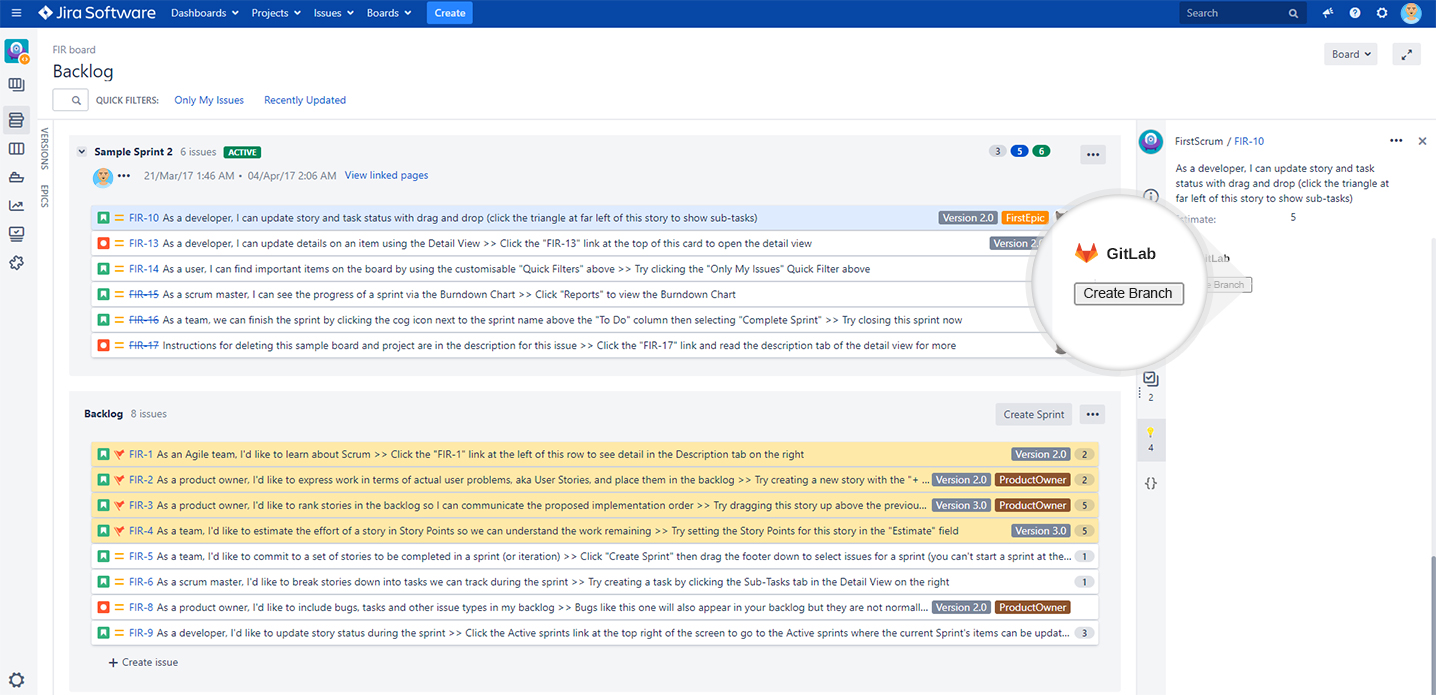Click the feedback megaphone icon

(x=1328, y=13)
